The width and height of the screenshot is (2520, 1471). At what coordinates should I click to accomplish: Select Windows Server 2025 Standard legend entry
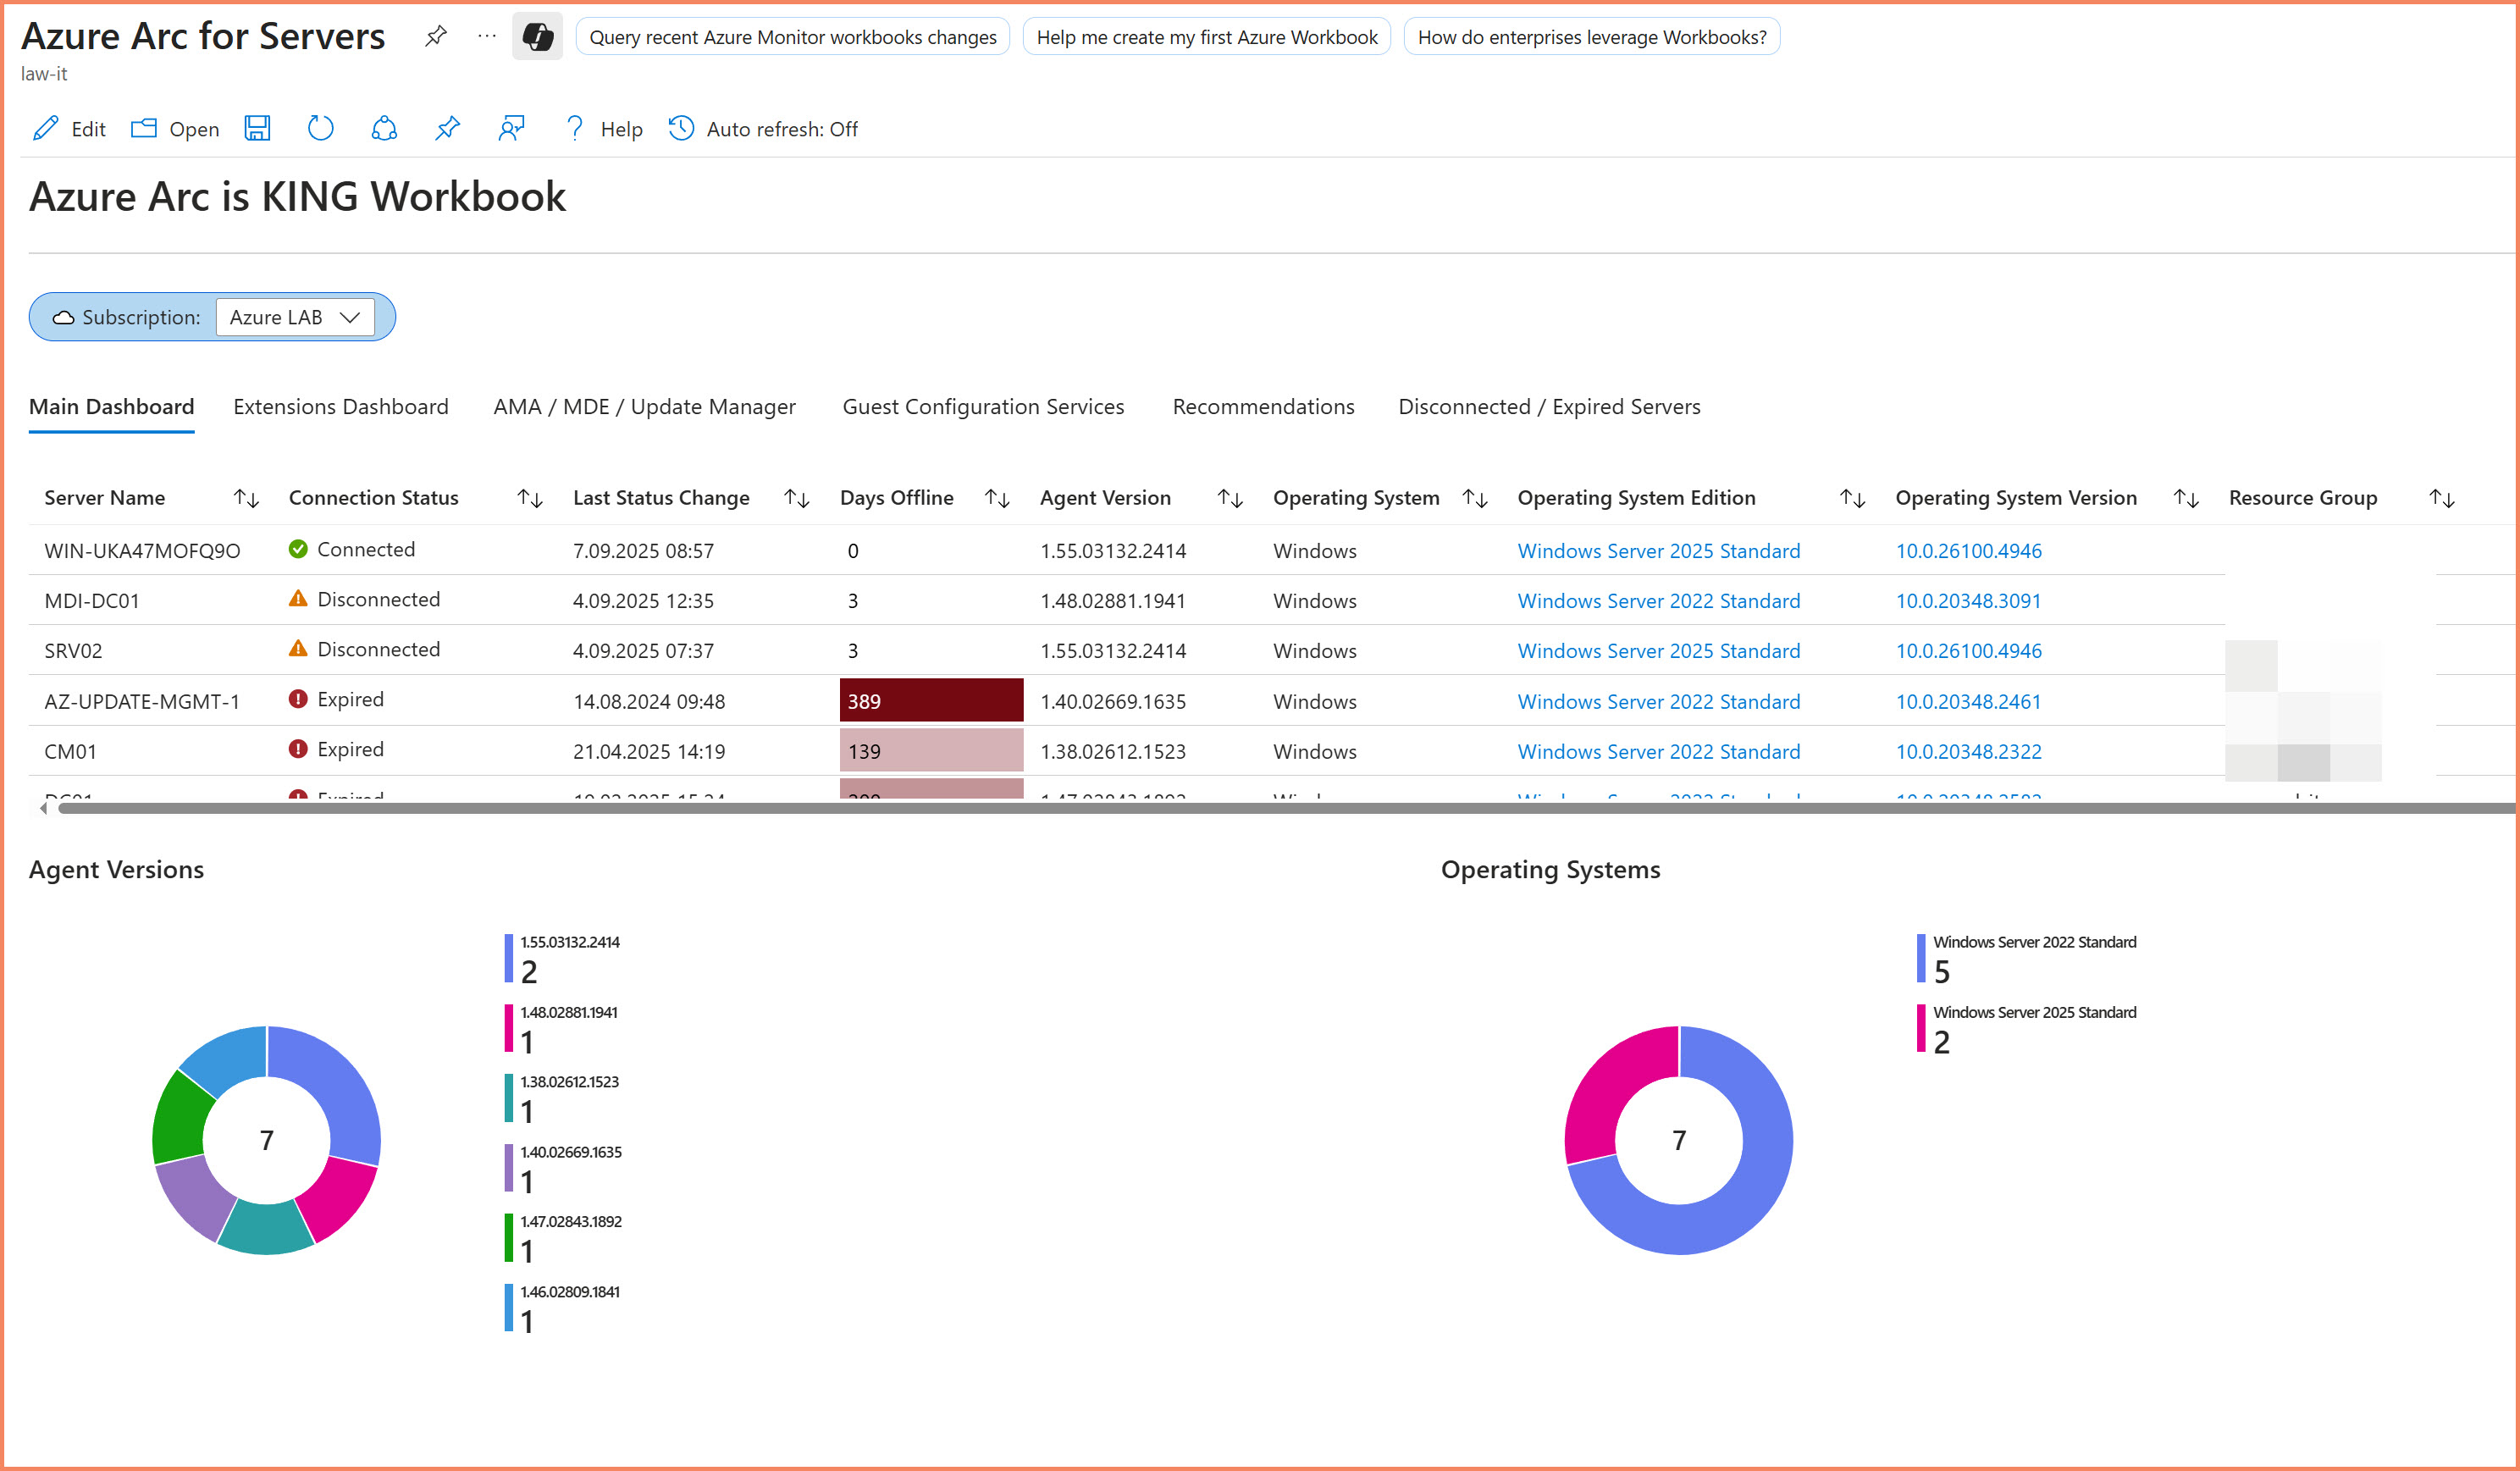(2027, 1029)
